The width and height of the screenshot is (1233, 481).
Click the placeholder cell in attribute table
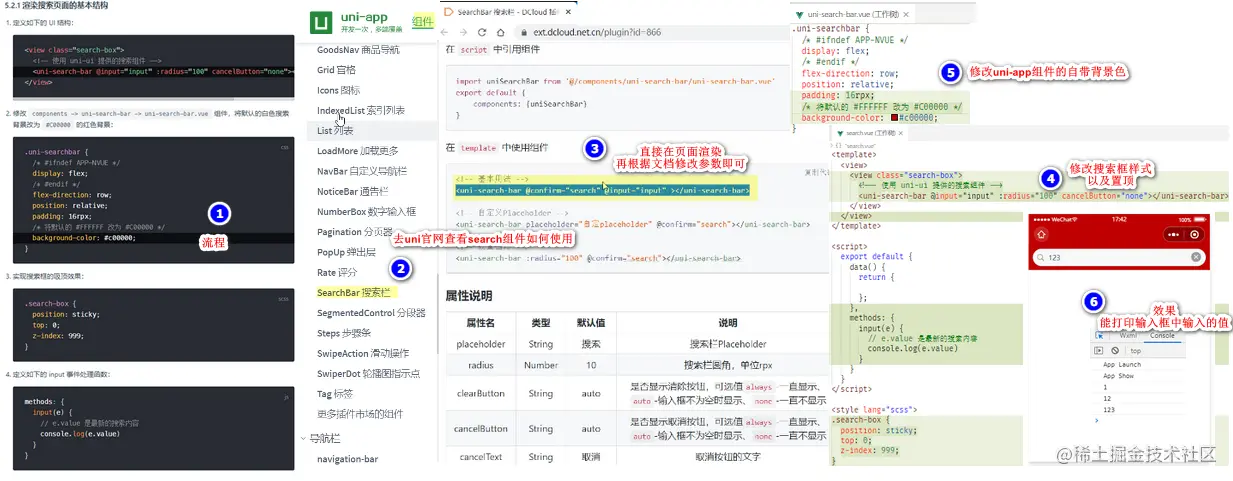[481, 343]
